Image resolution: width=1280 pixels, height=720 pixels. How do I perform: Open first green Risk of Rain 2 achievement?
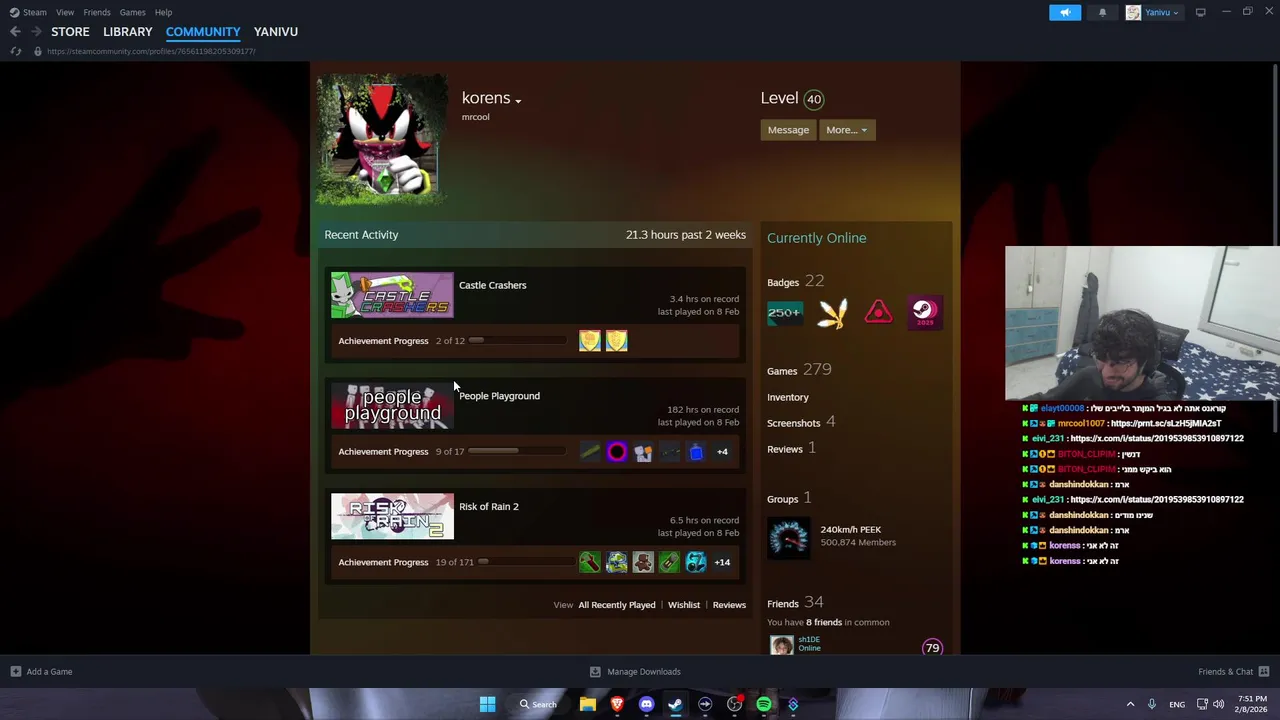click(x=590, y=562)
